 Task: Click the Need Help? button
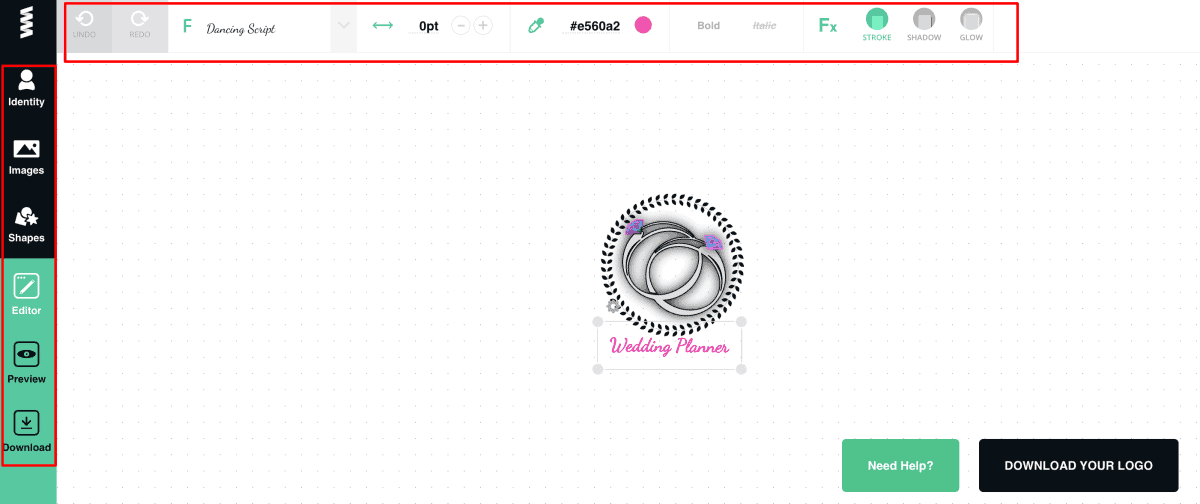point(900,465)
